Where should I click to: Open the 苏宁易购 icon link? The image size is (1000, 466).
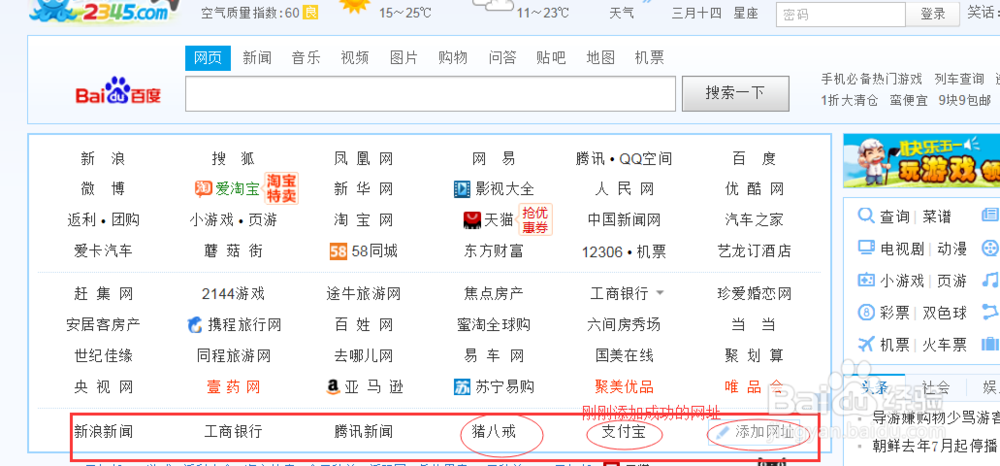click(x=462, y=386)
